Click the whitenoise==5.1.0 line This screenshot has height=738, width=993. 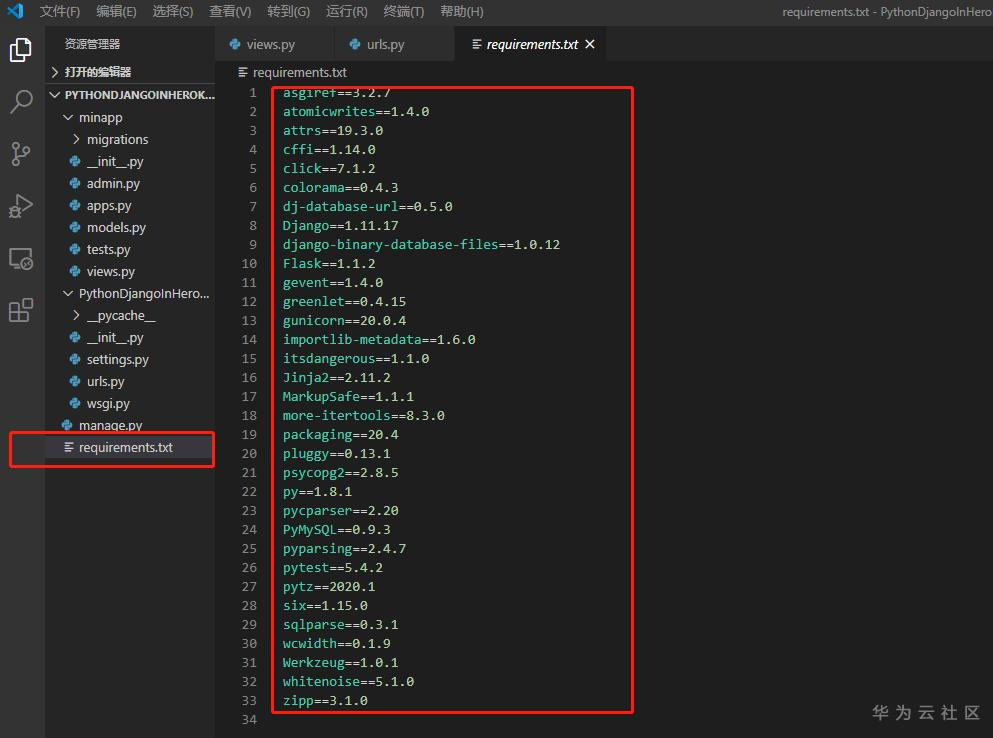pyautogui.click(x=348, y=682)
